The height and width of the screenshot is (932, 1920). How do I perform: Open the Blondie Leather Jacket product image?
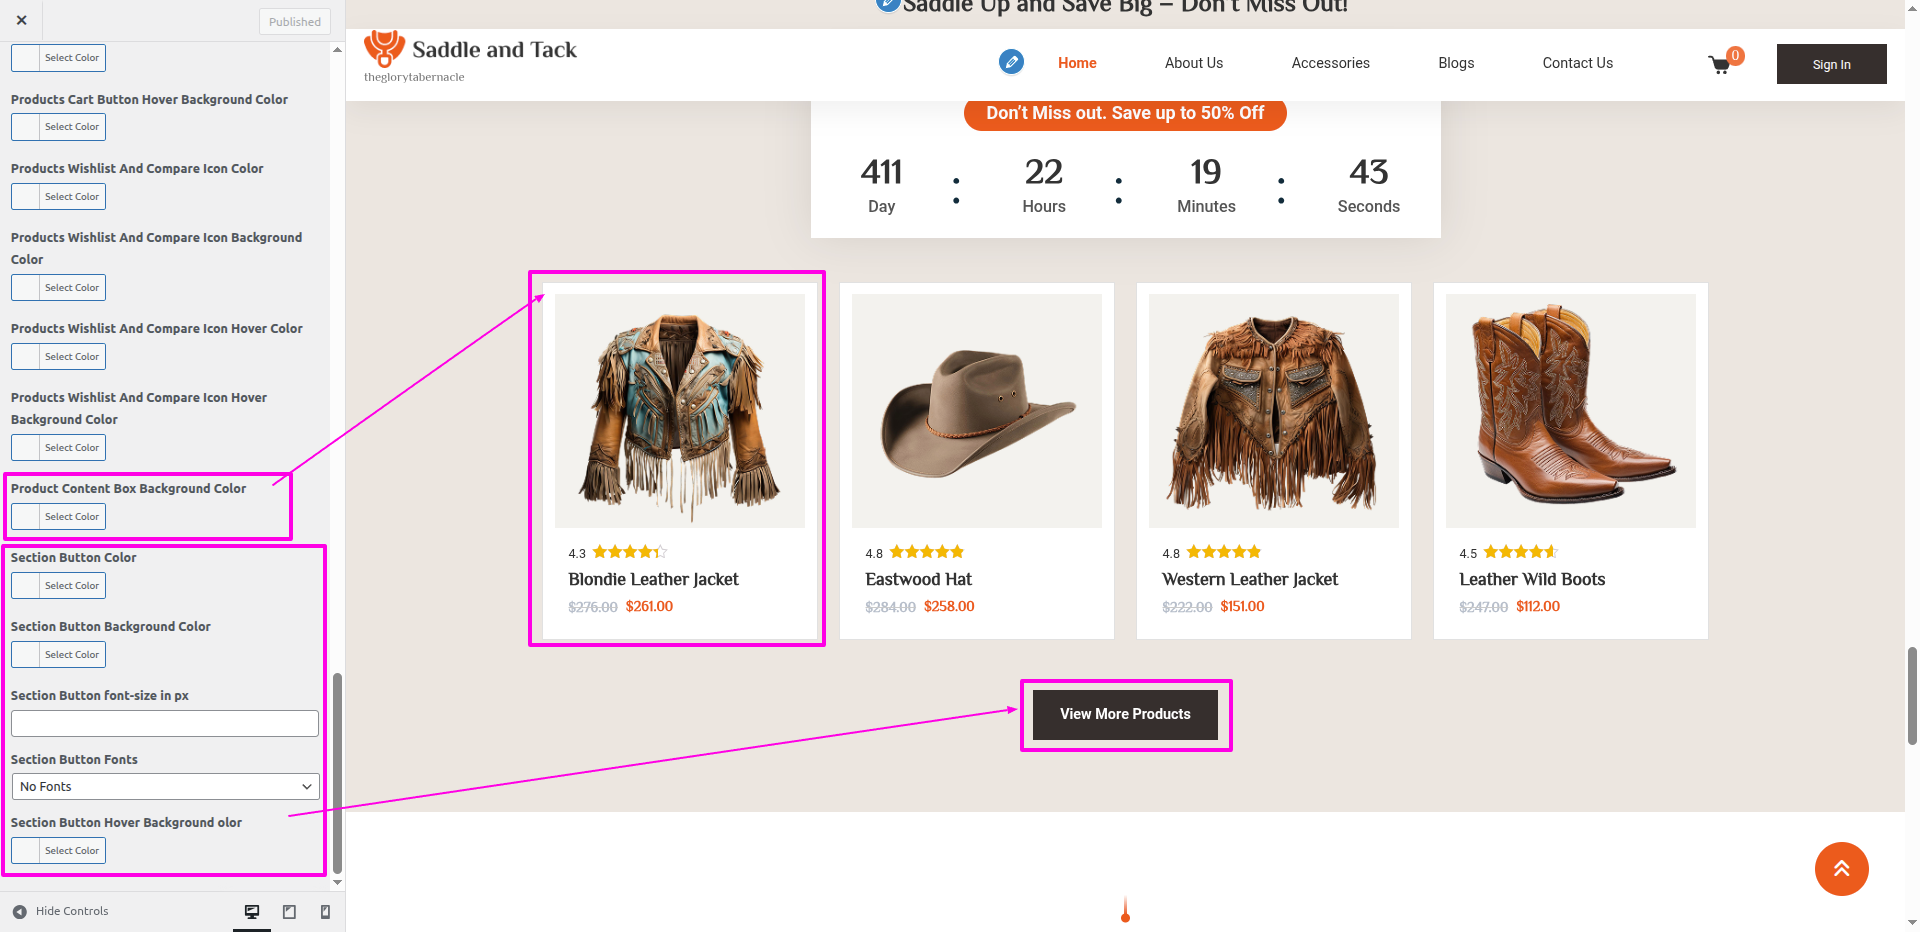(680, 411)
